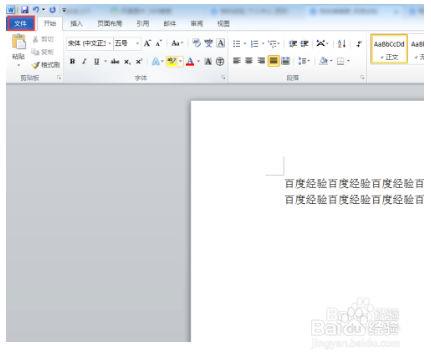
Task: Open the Font dialog launcher
Action: (x=224, y=78)
